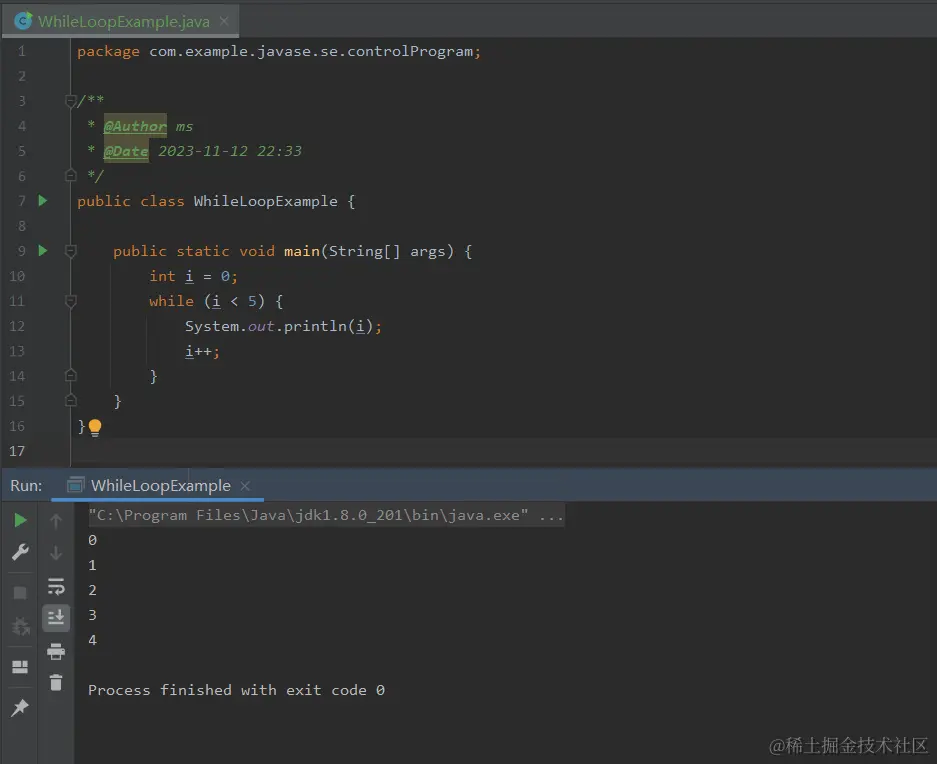Click the @Author tag in comment
The height and width of the screenshot is (764, 937).
tap(135, 126)
